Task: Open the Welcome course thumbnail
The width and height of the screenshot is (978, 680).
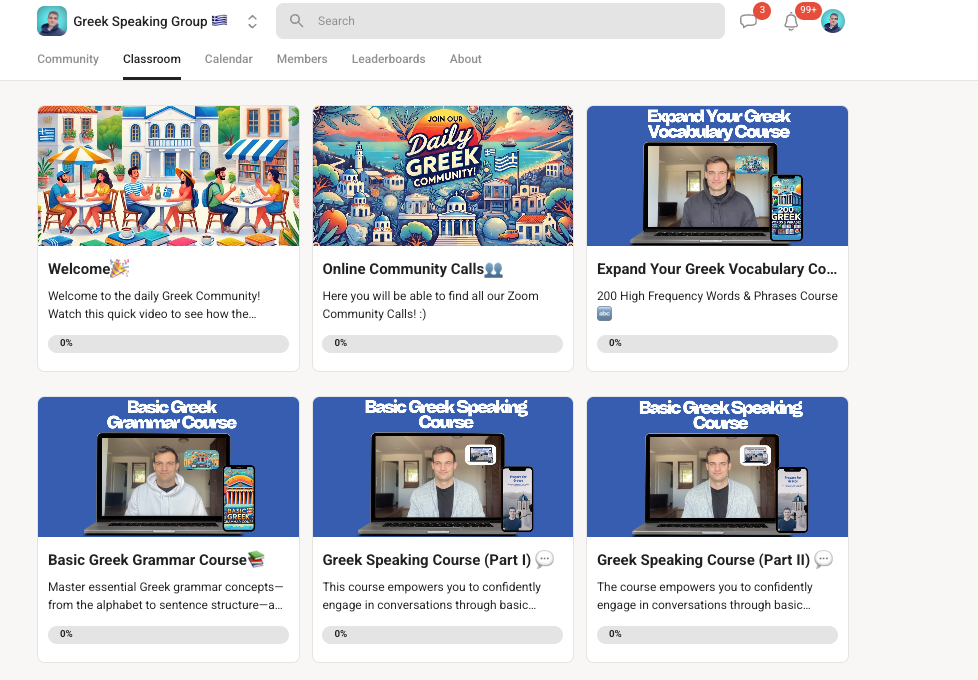Action: point(168,176)
